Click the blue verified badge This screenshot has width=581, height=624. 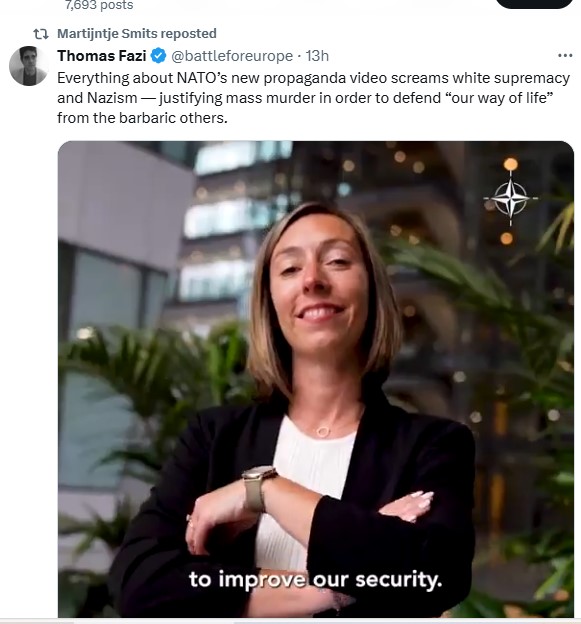tap(158, 56)
